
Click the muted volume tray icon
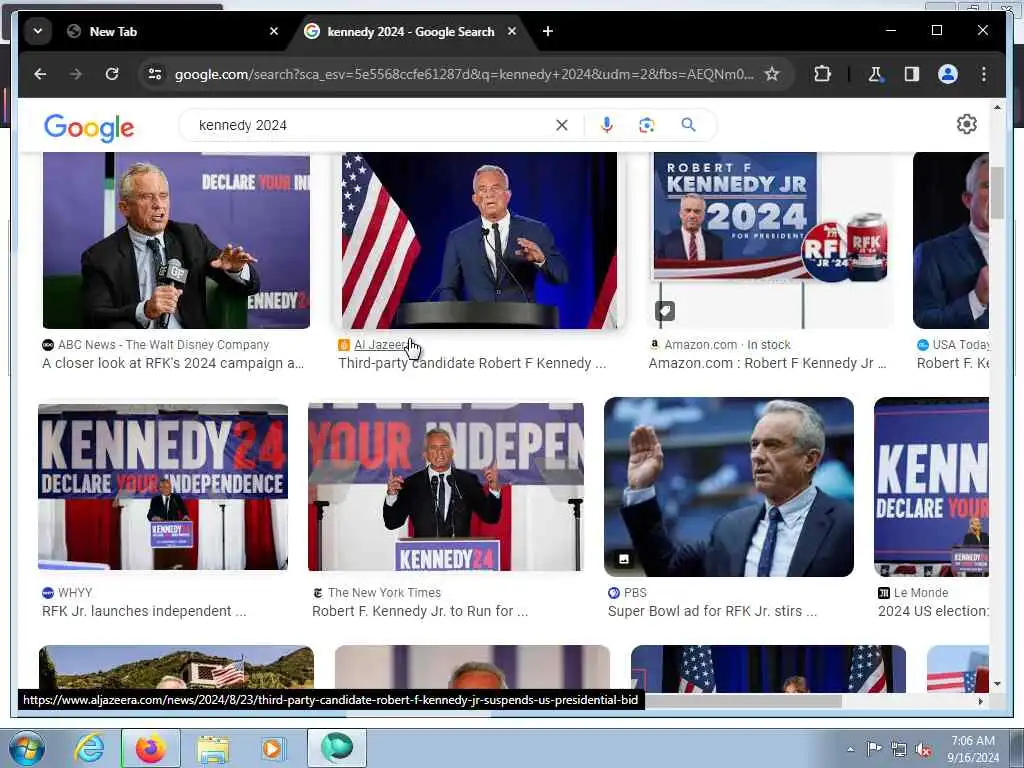pyautogui.click(x=923, y=750)
